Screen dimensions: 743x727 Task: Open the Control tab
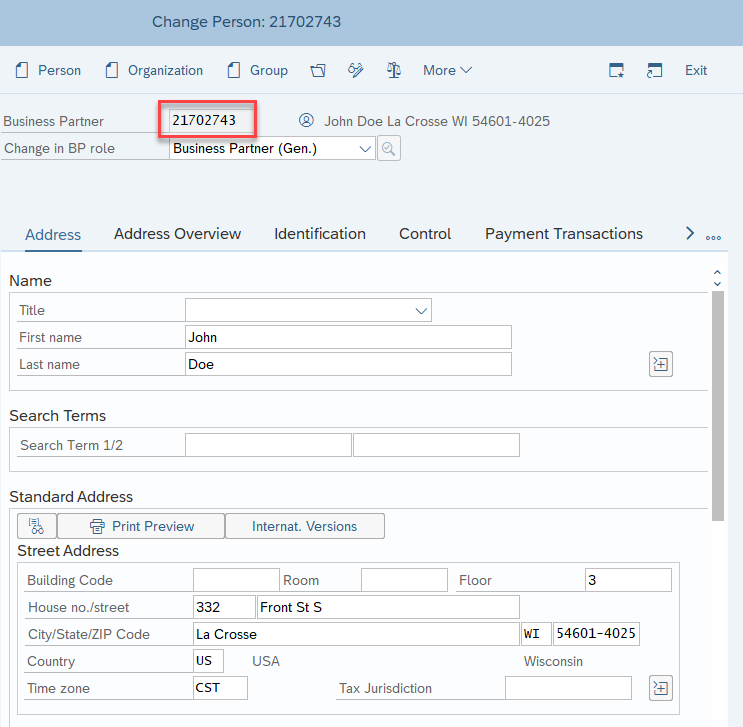425,234
